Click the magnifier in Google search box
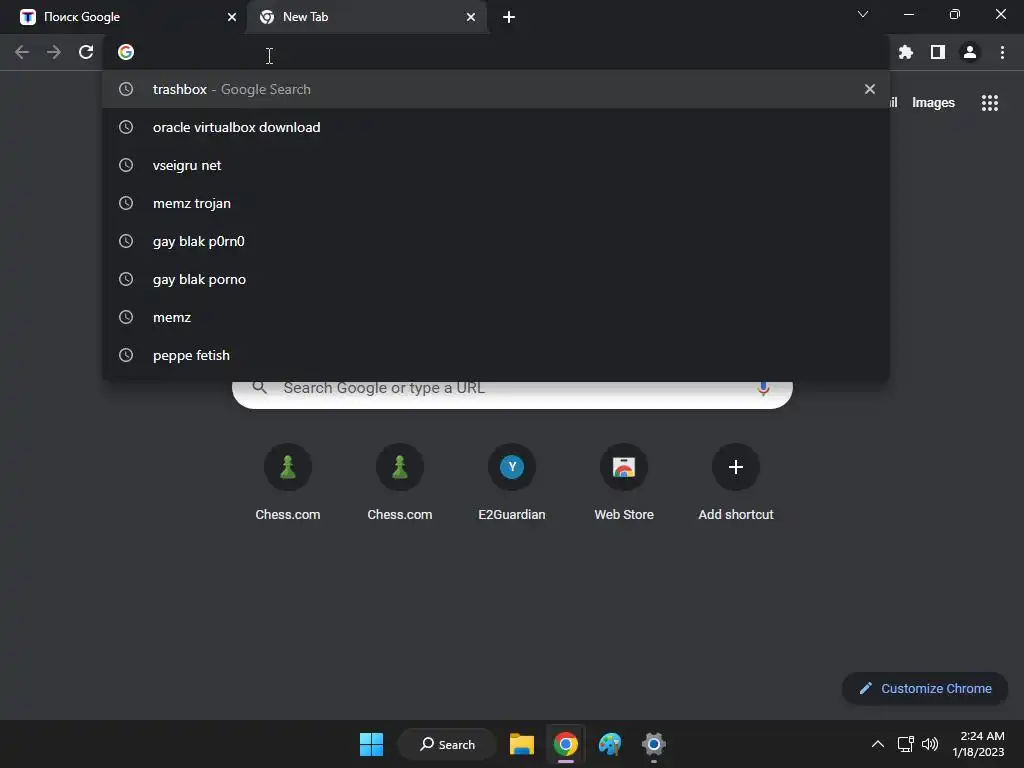The width and height of the screenshot is (1024, 768). click(x=259, y=387)
